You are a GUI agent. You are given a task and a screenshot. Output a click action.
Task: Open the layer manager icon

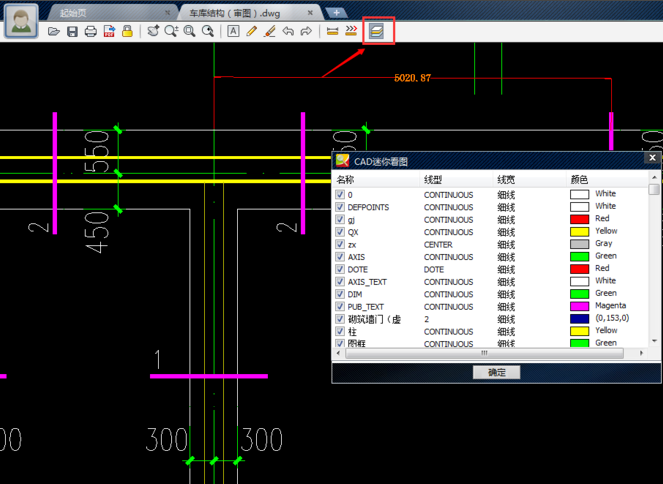376,32
